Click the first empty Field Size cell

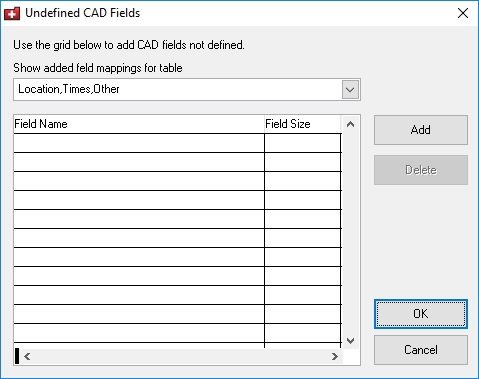click(x=303, y=143)
